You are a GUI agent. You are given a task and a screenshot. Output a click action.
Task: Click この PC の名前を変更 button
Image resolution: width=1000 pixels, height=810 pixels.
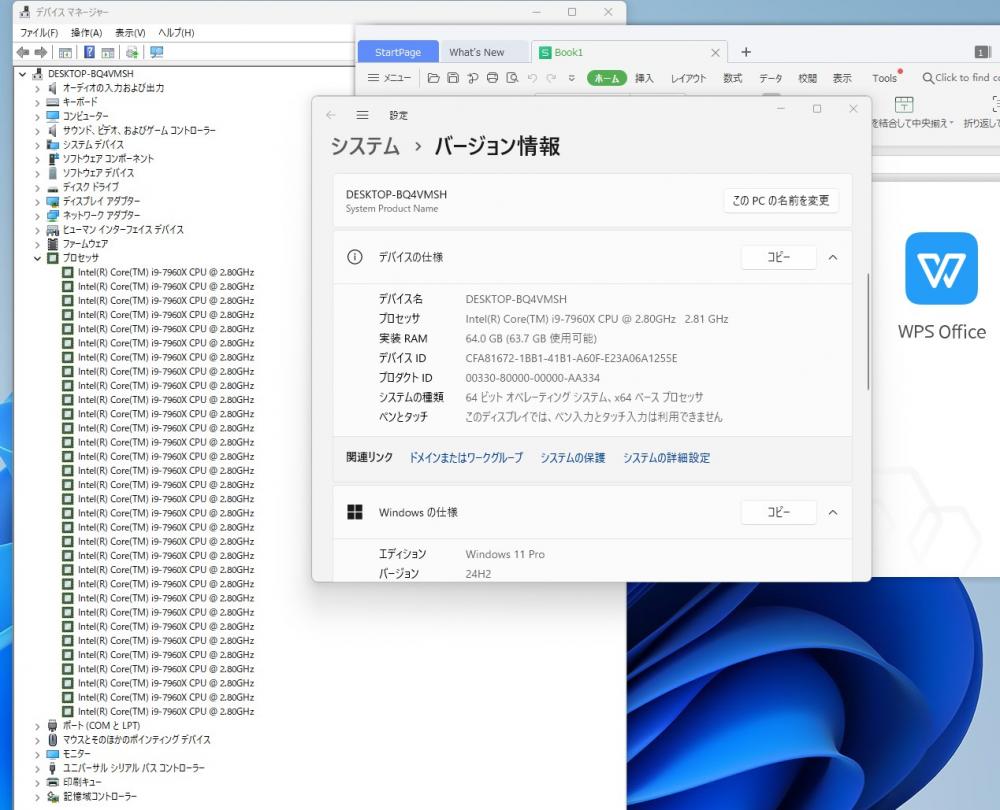tap(781, 200)
